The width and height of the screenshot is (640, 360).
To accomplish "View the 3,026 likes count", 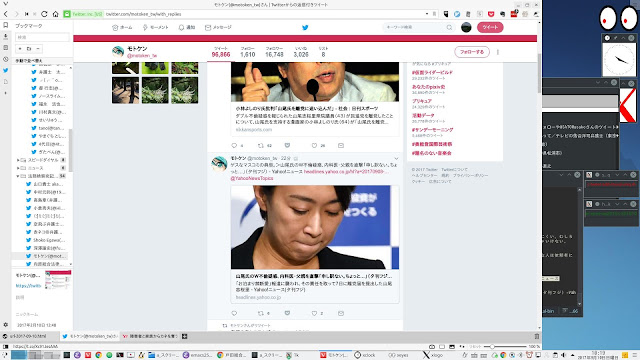I will (x=301, y=52).
